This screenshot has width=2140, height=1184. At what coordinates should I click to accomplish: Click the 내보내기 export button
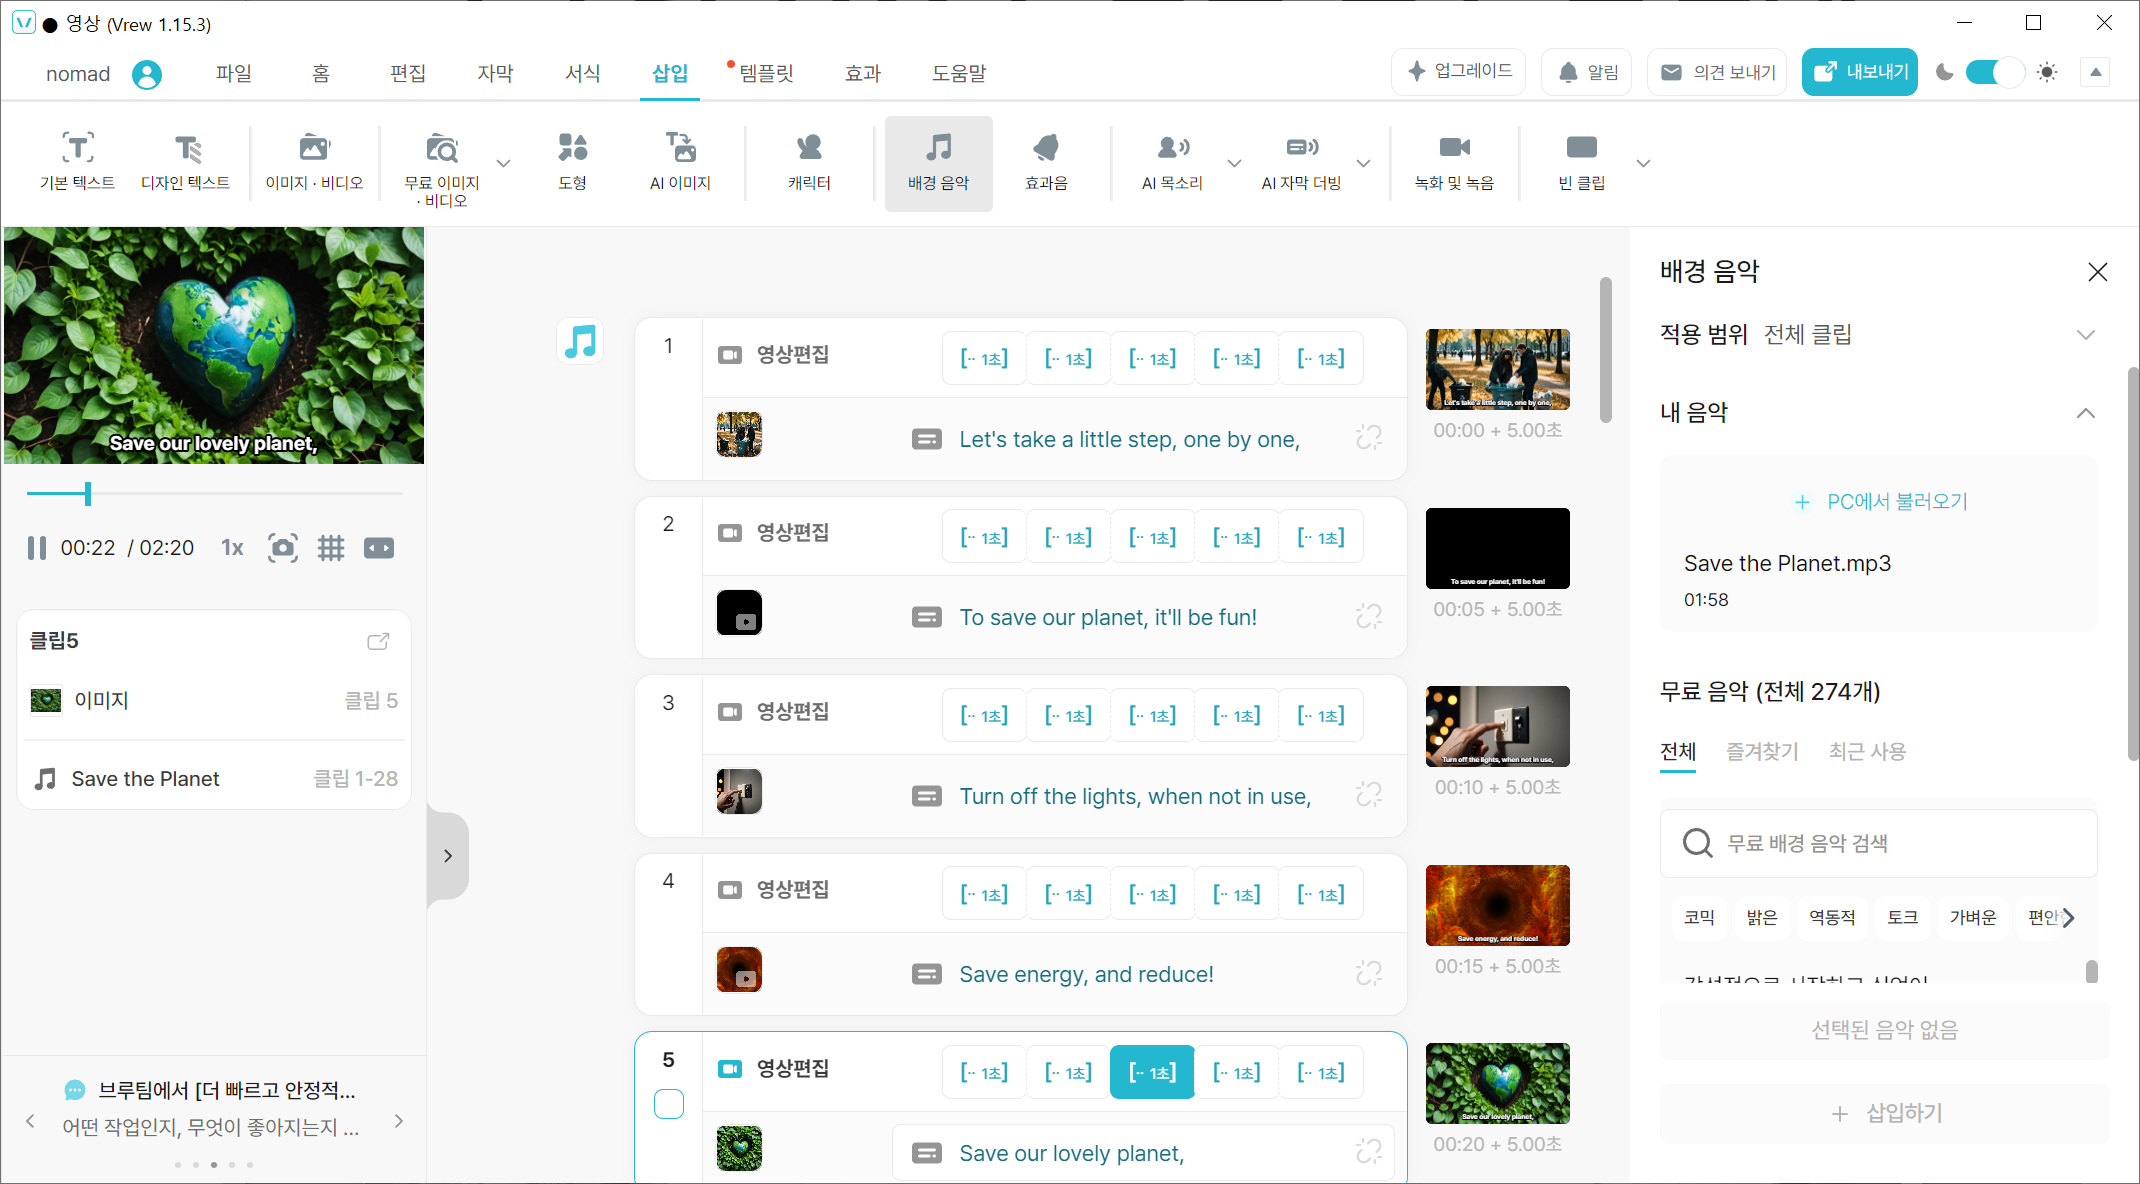pos(1859,72)
